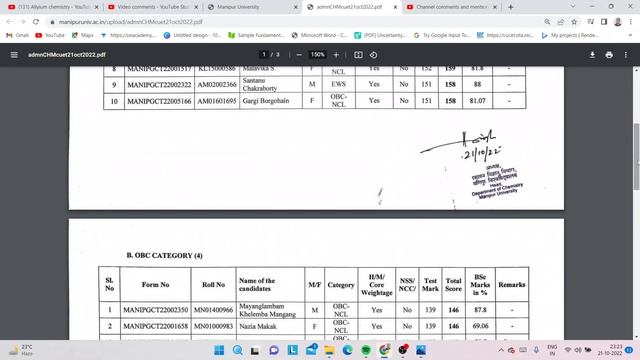Viewport: 640px width, 360px height.
Task: Open unacademy bookmark
Action: click(x=129, y=36)
